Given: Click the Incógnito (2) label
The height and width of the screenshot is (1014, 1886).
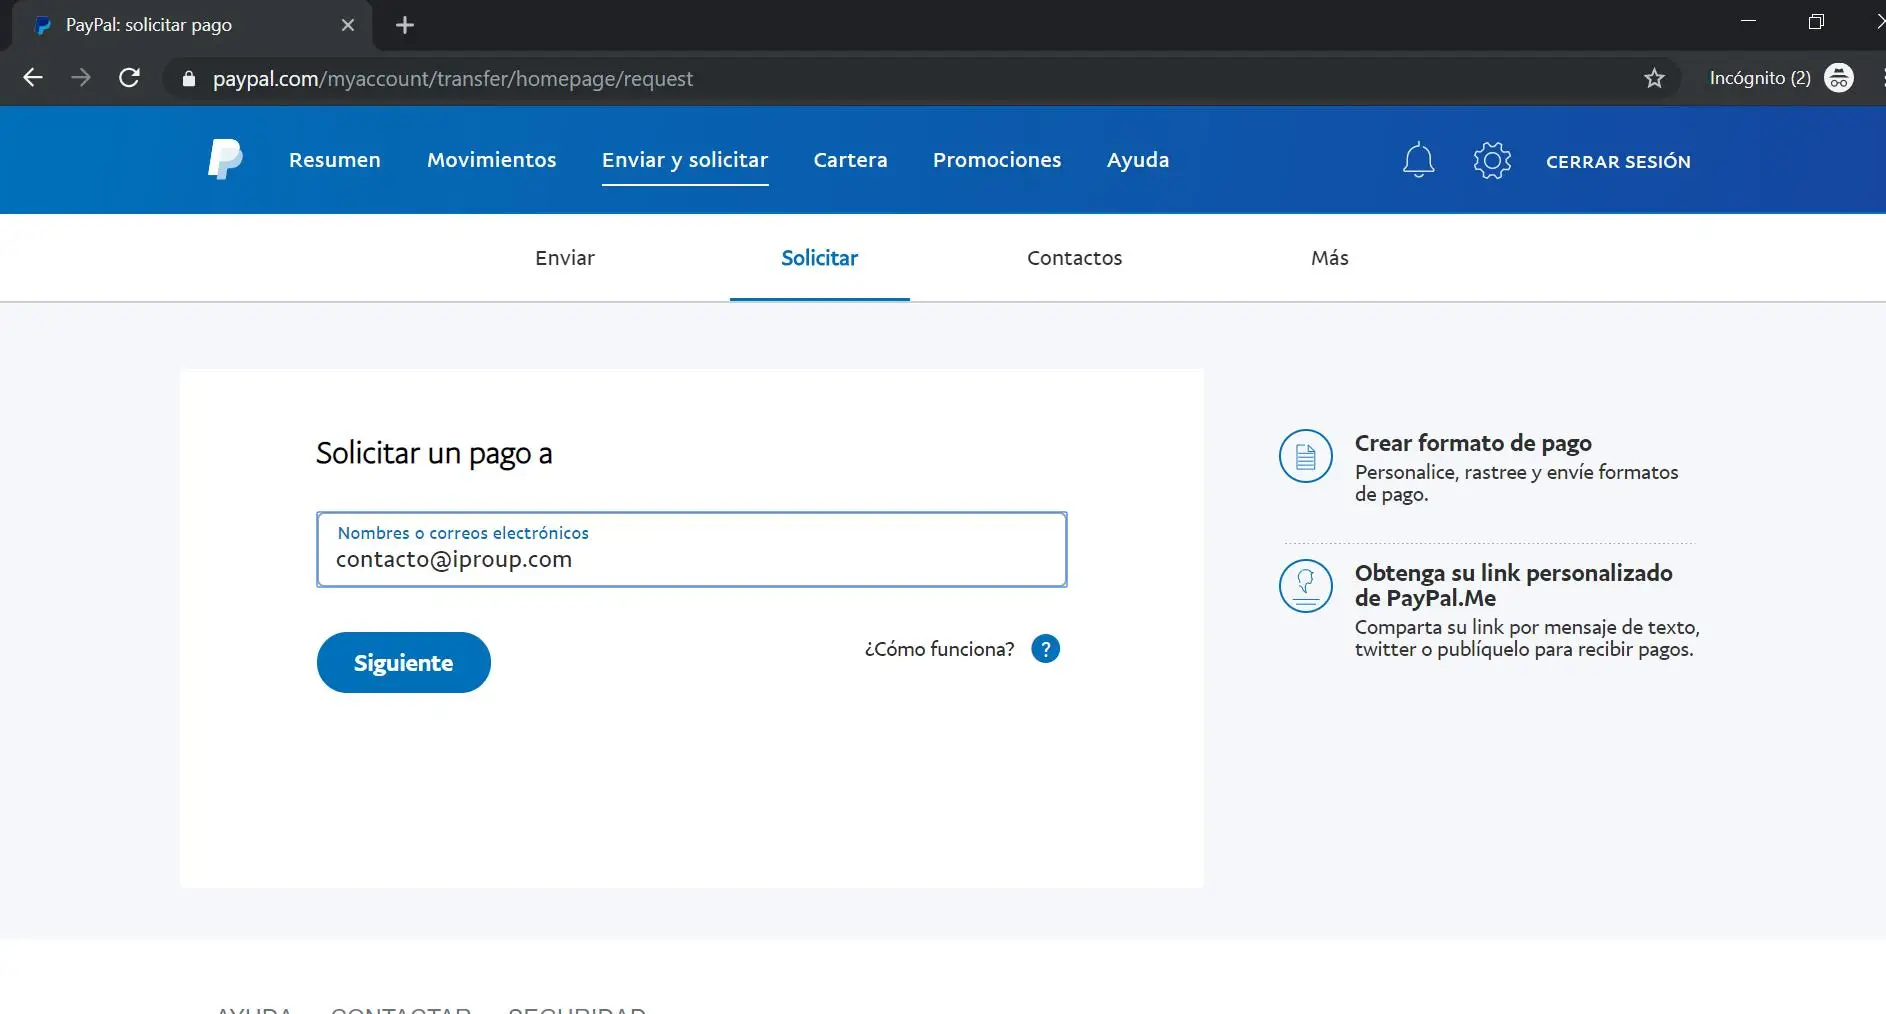Looking at the screenshot, I should [1760, 78].
